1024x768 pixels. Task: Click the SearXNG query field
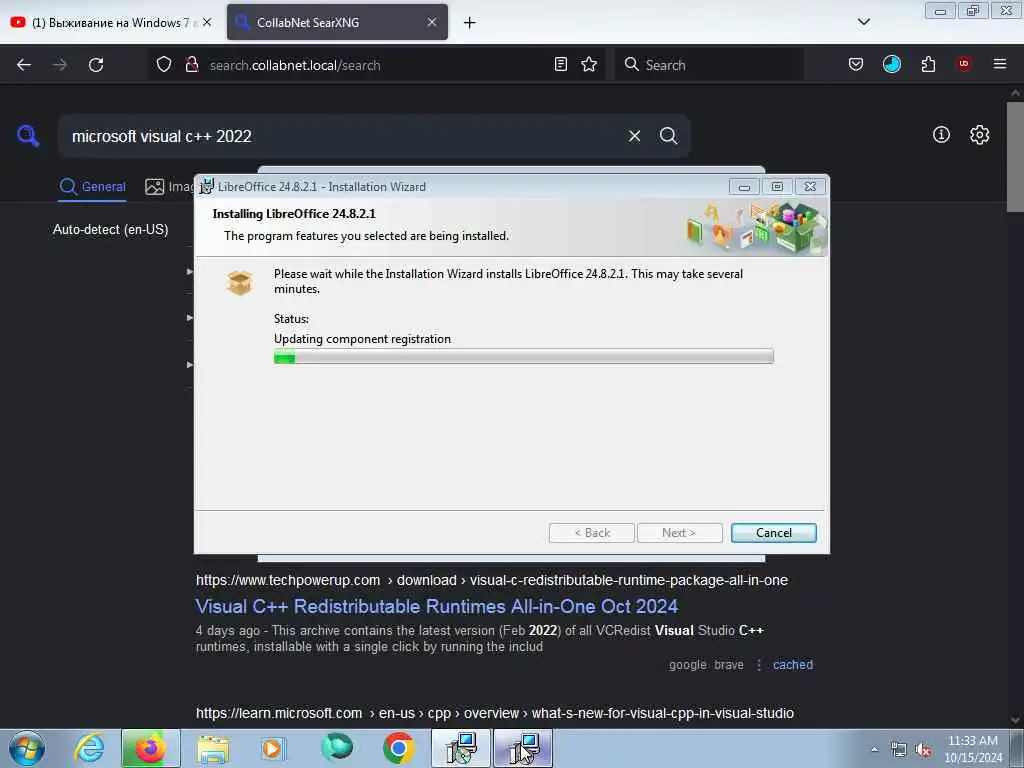click(340, 136)
